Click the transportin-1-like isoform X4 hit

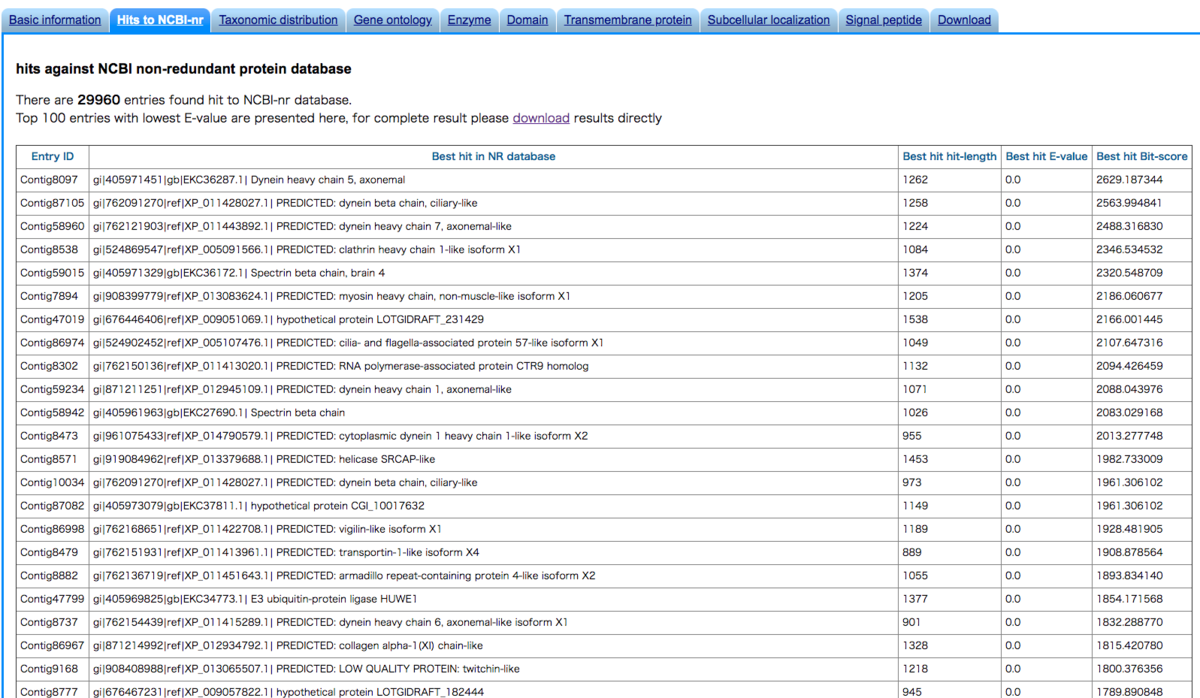(286, 552)
